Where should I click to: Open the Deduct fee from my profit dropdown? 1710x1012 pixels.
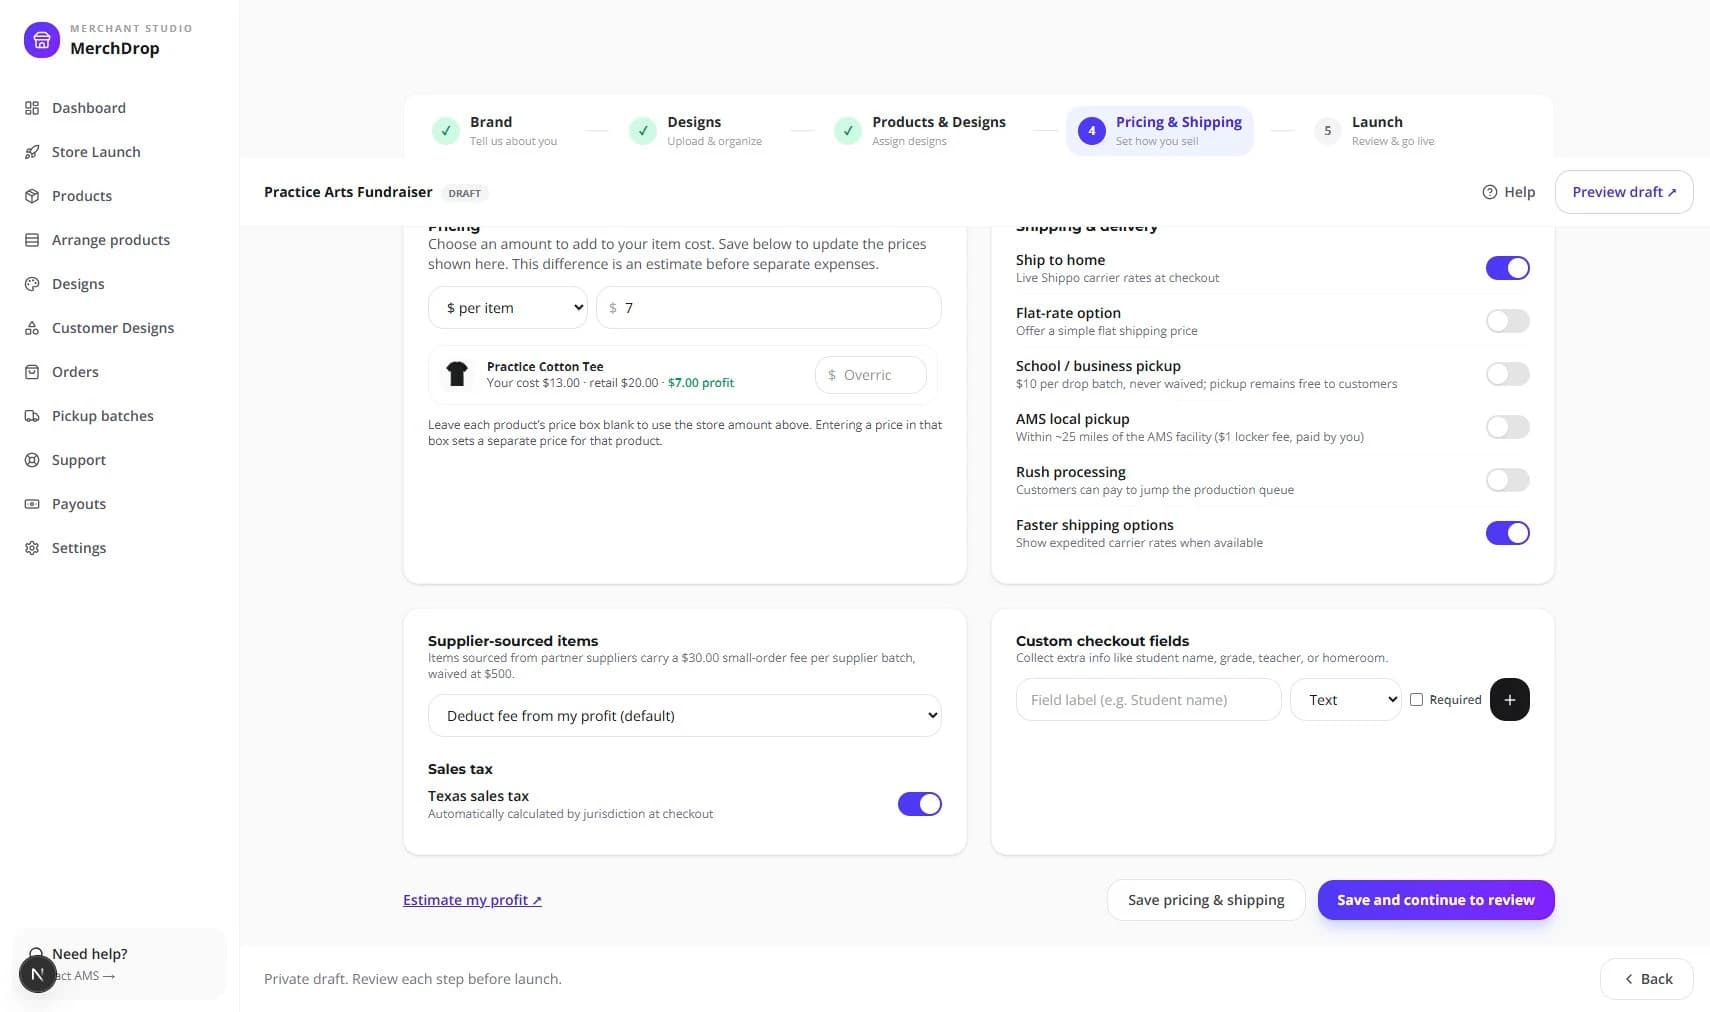684,716
